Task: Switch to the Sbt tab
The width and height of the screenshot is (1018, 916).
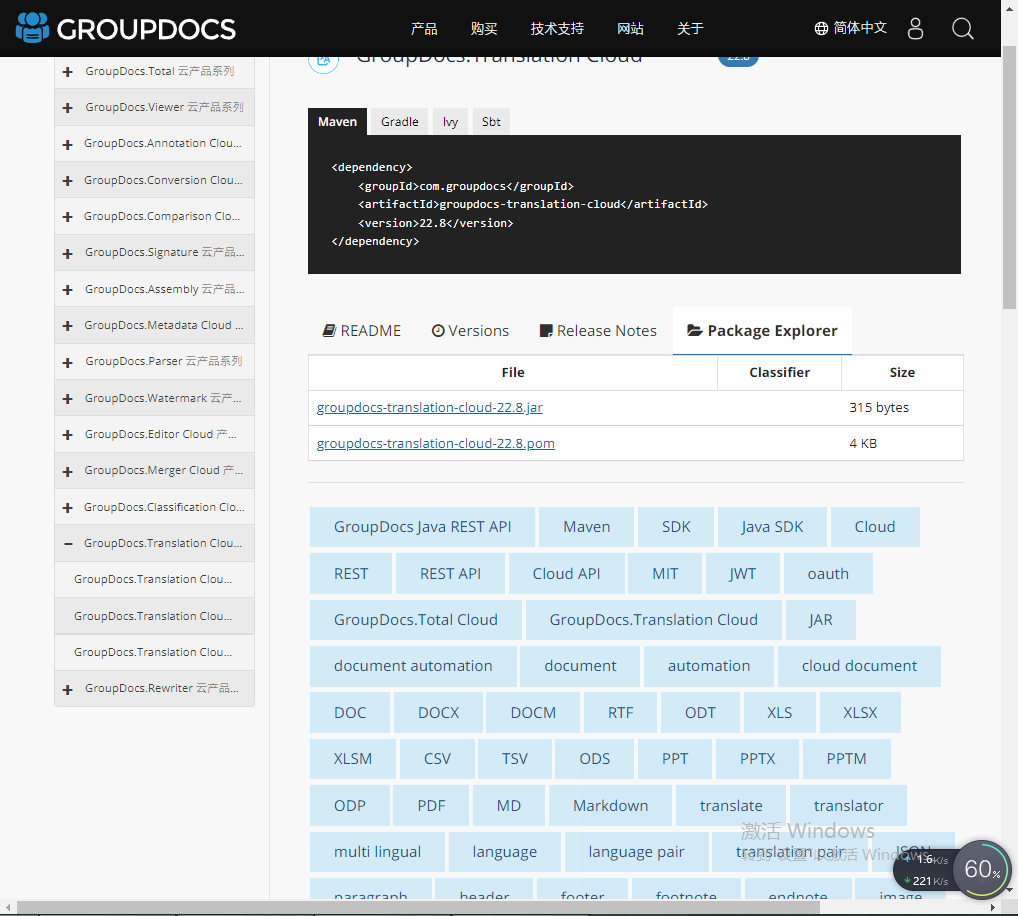Action: pos(491,121)
